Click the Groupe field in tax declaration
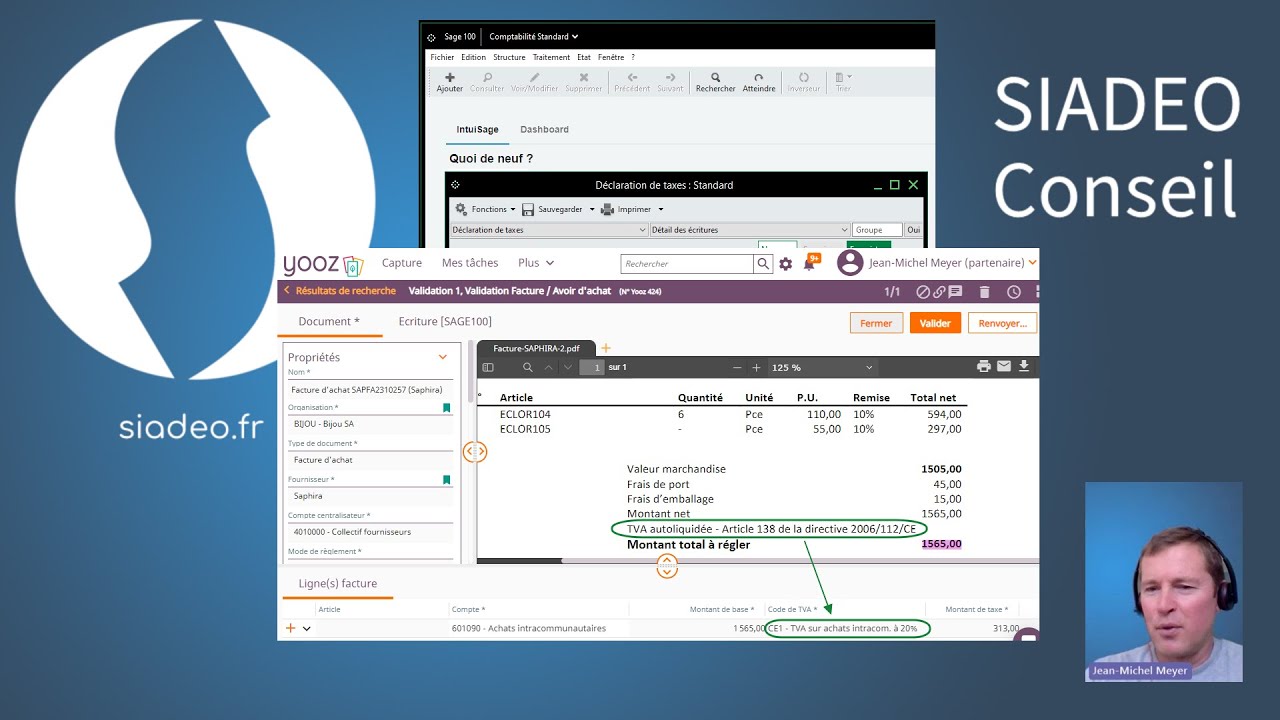1280x720 pixels. (x=877, y=230)
